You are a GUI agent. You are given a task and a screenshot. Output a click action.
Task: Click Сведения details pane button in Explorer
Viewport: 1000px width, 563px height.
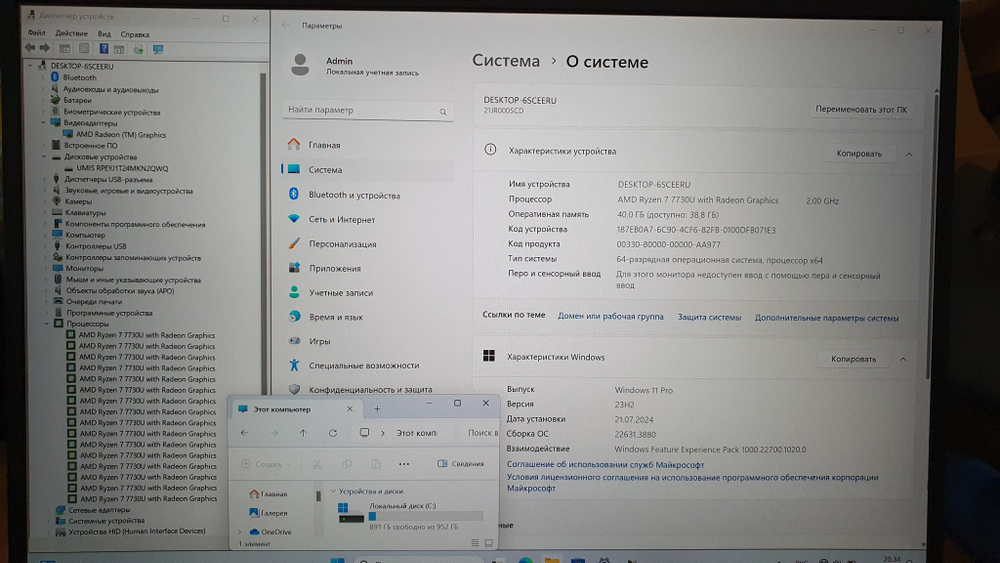click(460, 464)
